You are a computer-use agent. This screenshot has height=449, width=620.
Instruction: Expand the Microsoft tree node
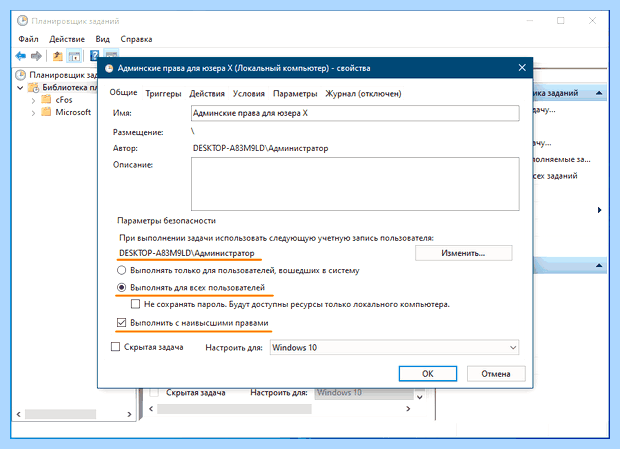[33, 113]
